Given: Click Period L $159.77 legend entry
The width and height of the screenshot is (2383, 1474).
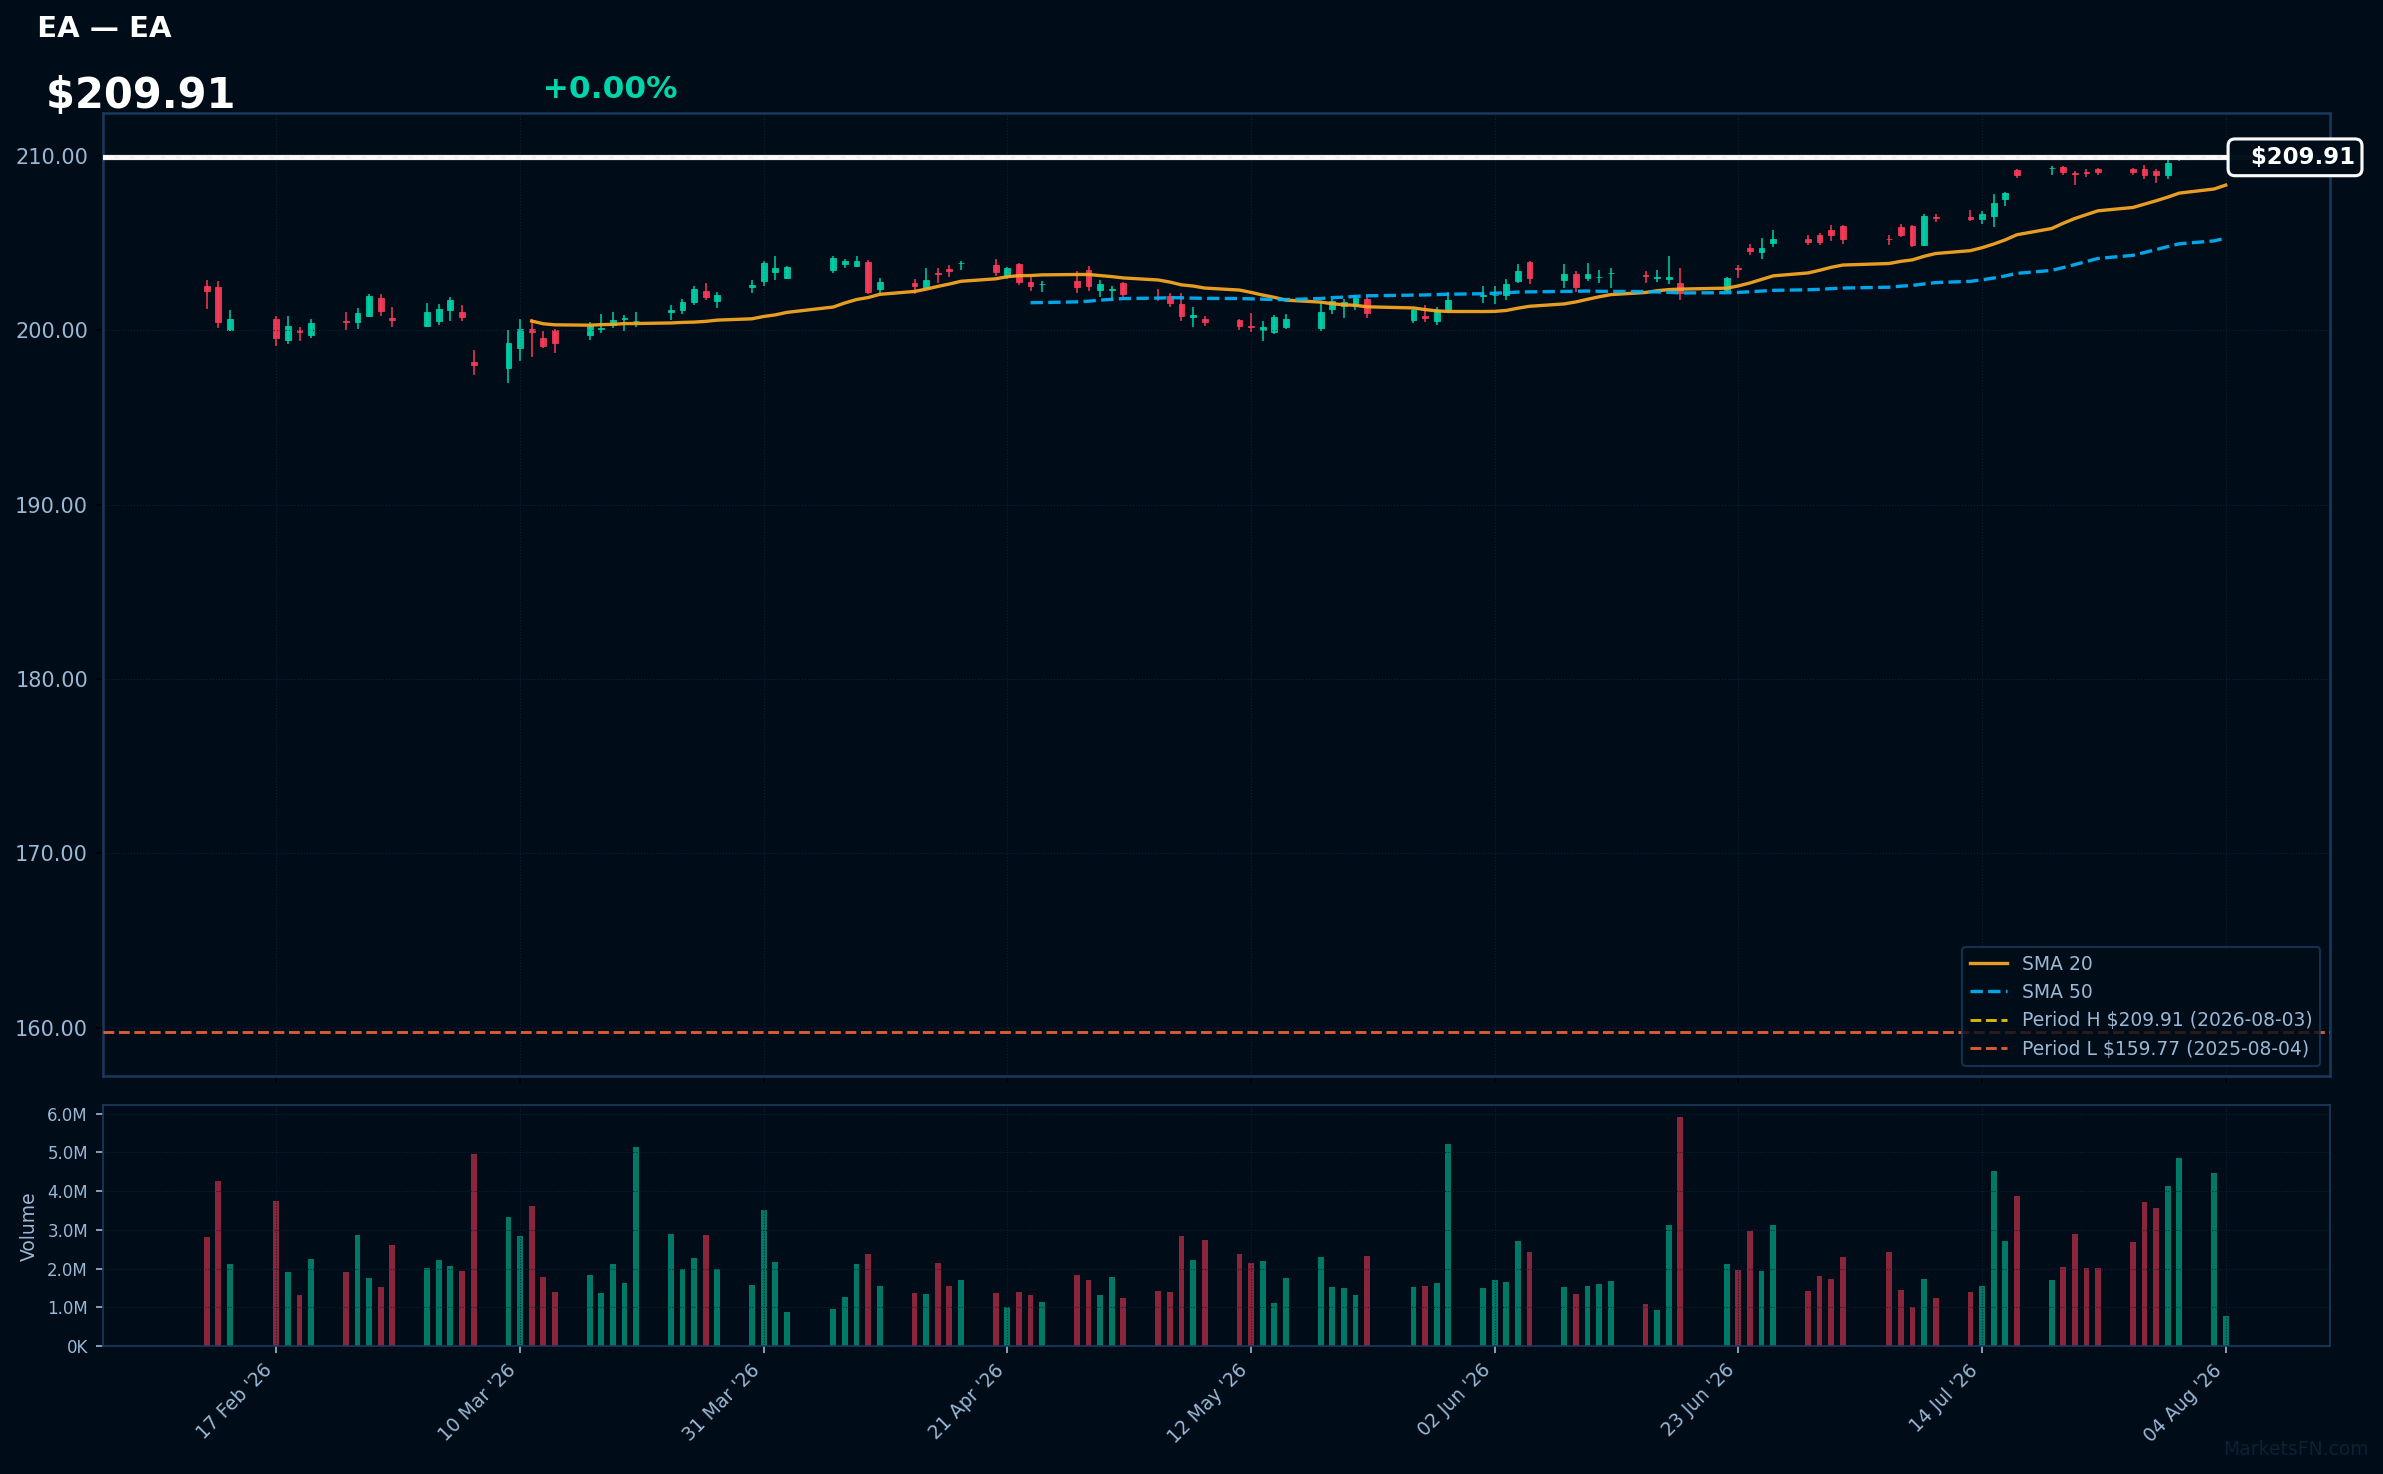Looking at the screenshot, I should click(x=2139, y=1048).
